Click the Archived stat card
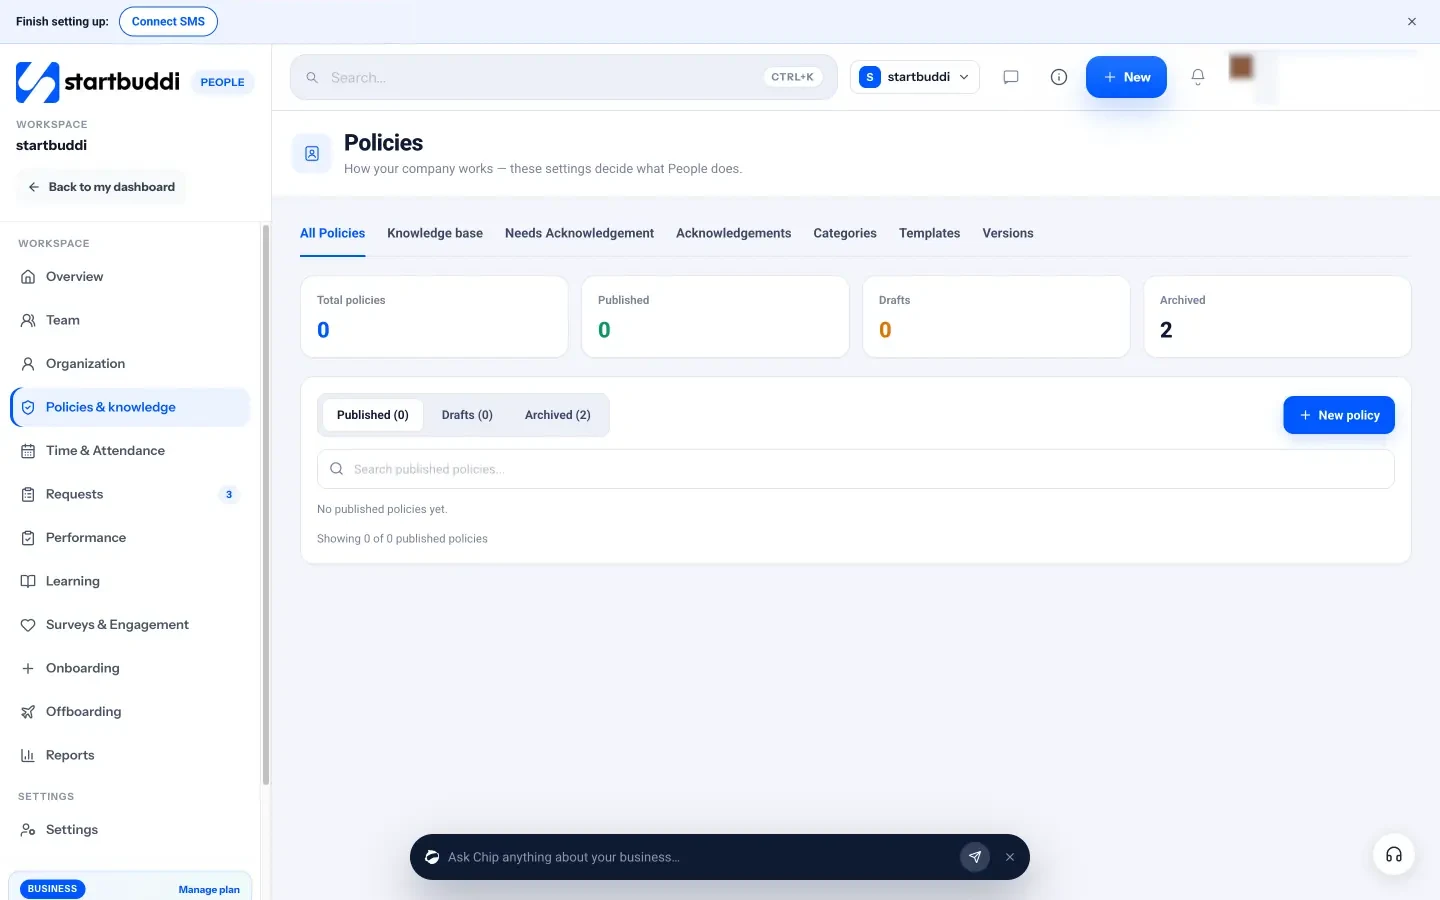The image size is (1440, 900). (x=1278, y=317)
